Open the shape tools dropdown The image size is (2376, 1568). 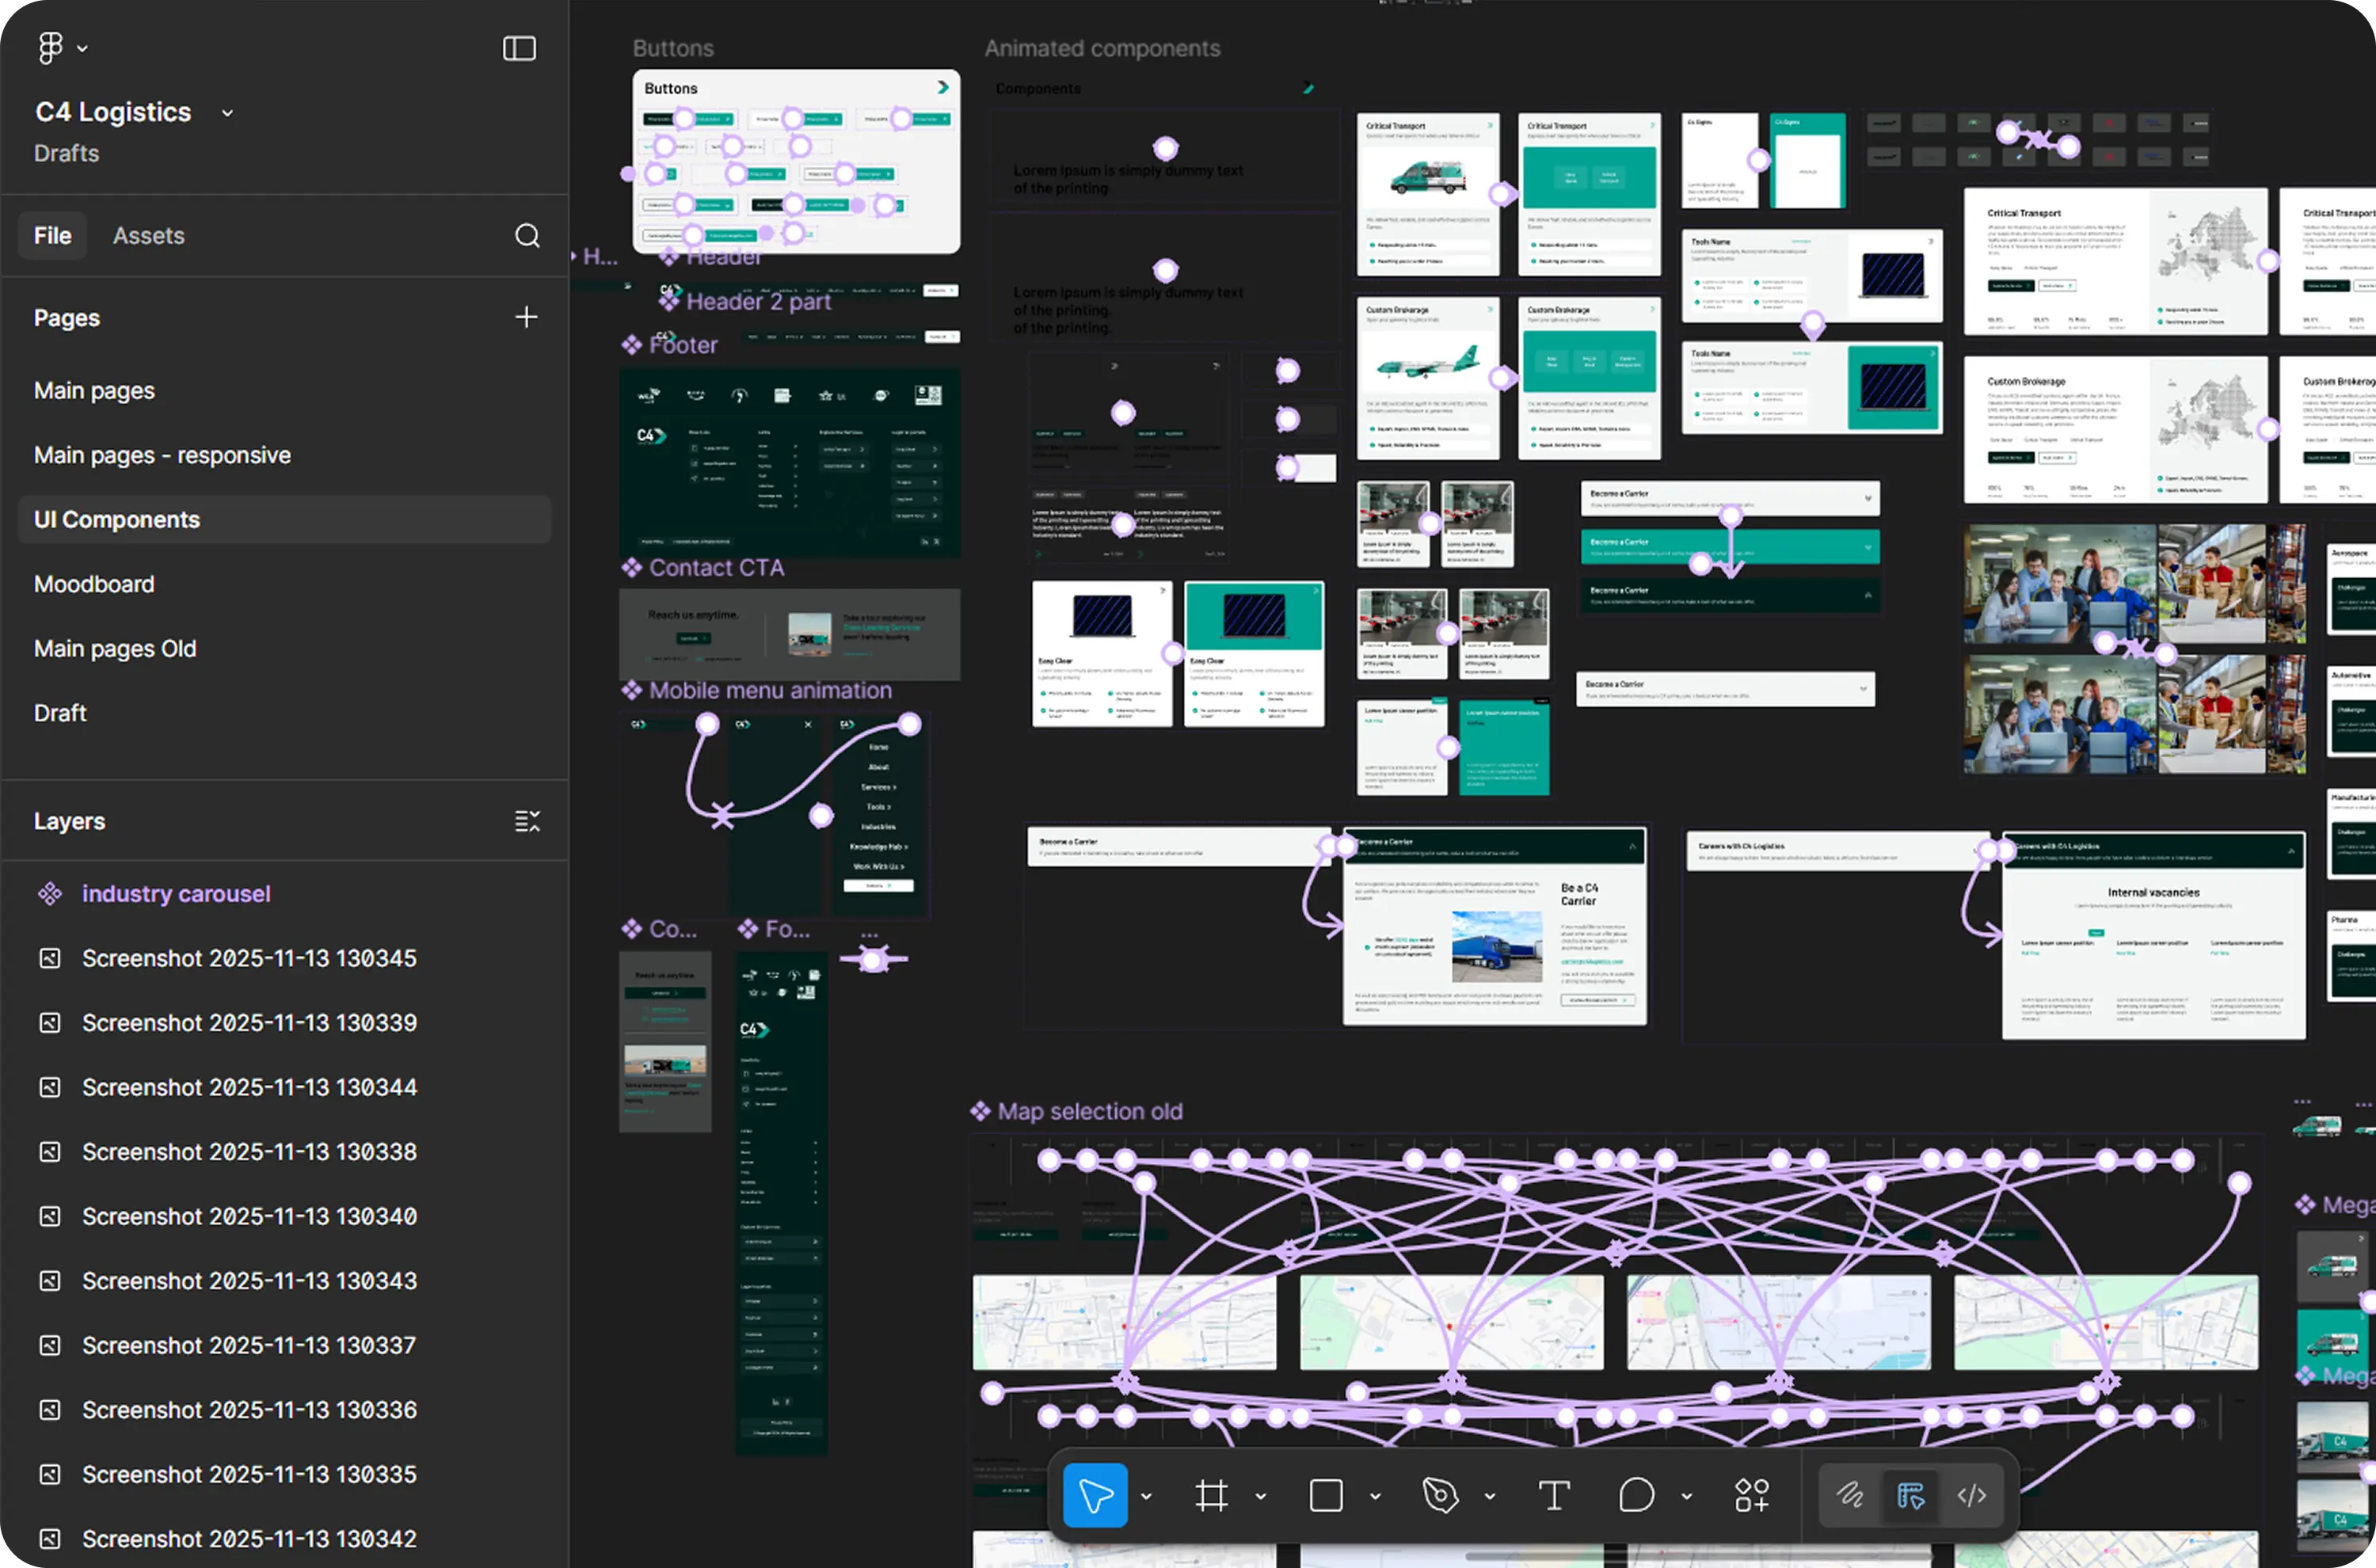(1376, 1497)
